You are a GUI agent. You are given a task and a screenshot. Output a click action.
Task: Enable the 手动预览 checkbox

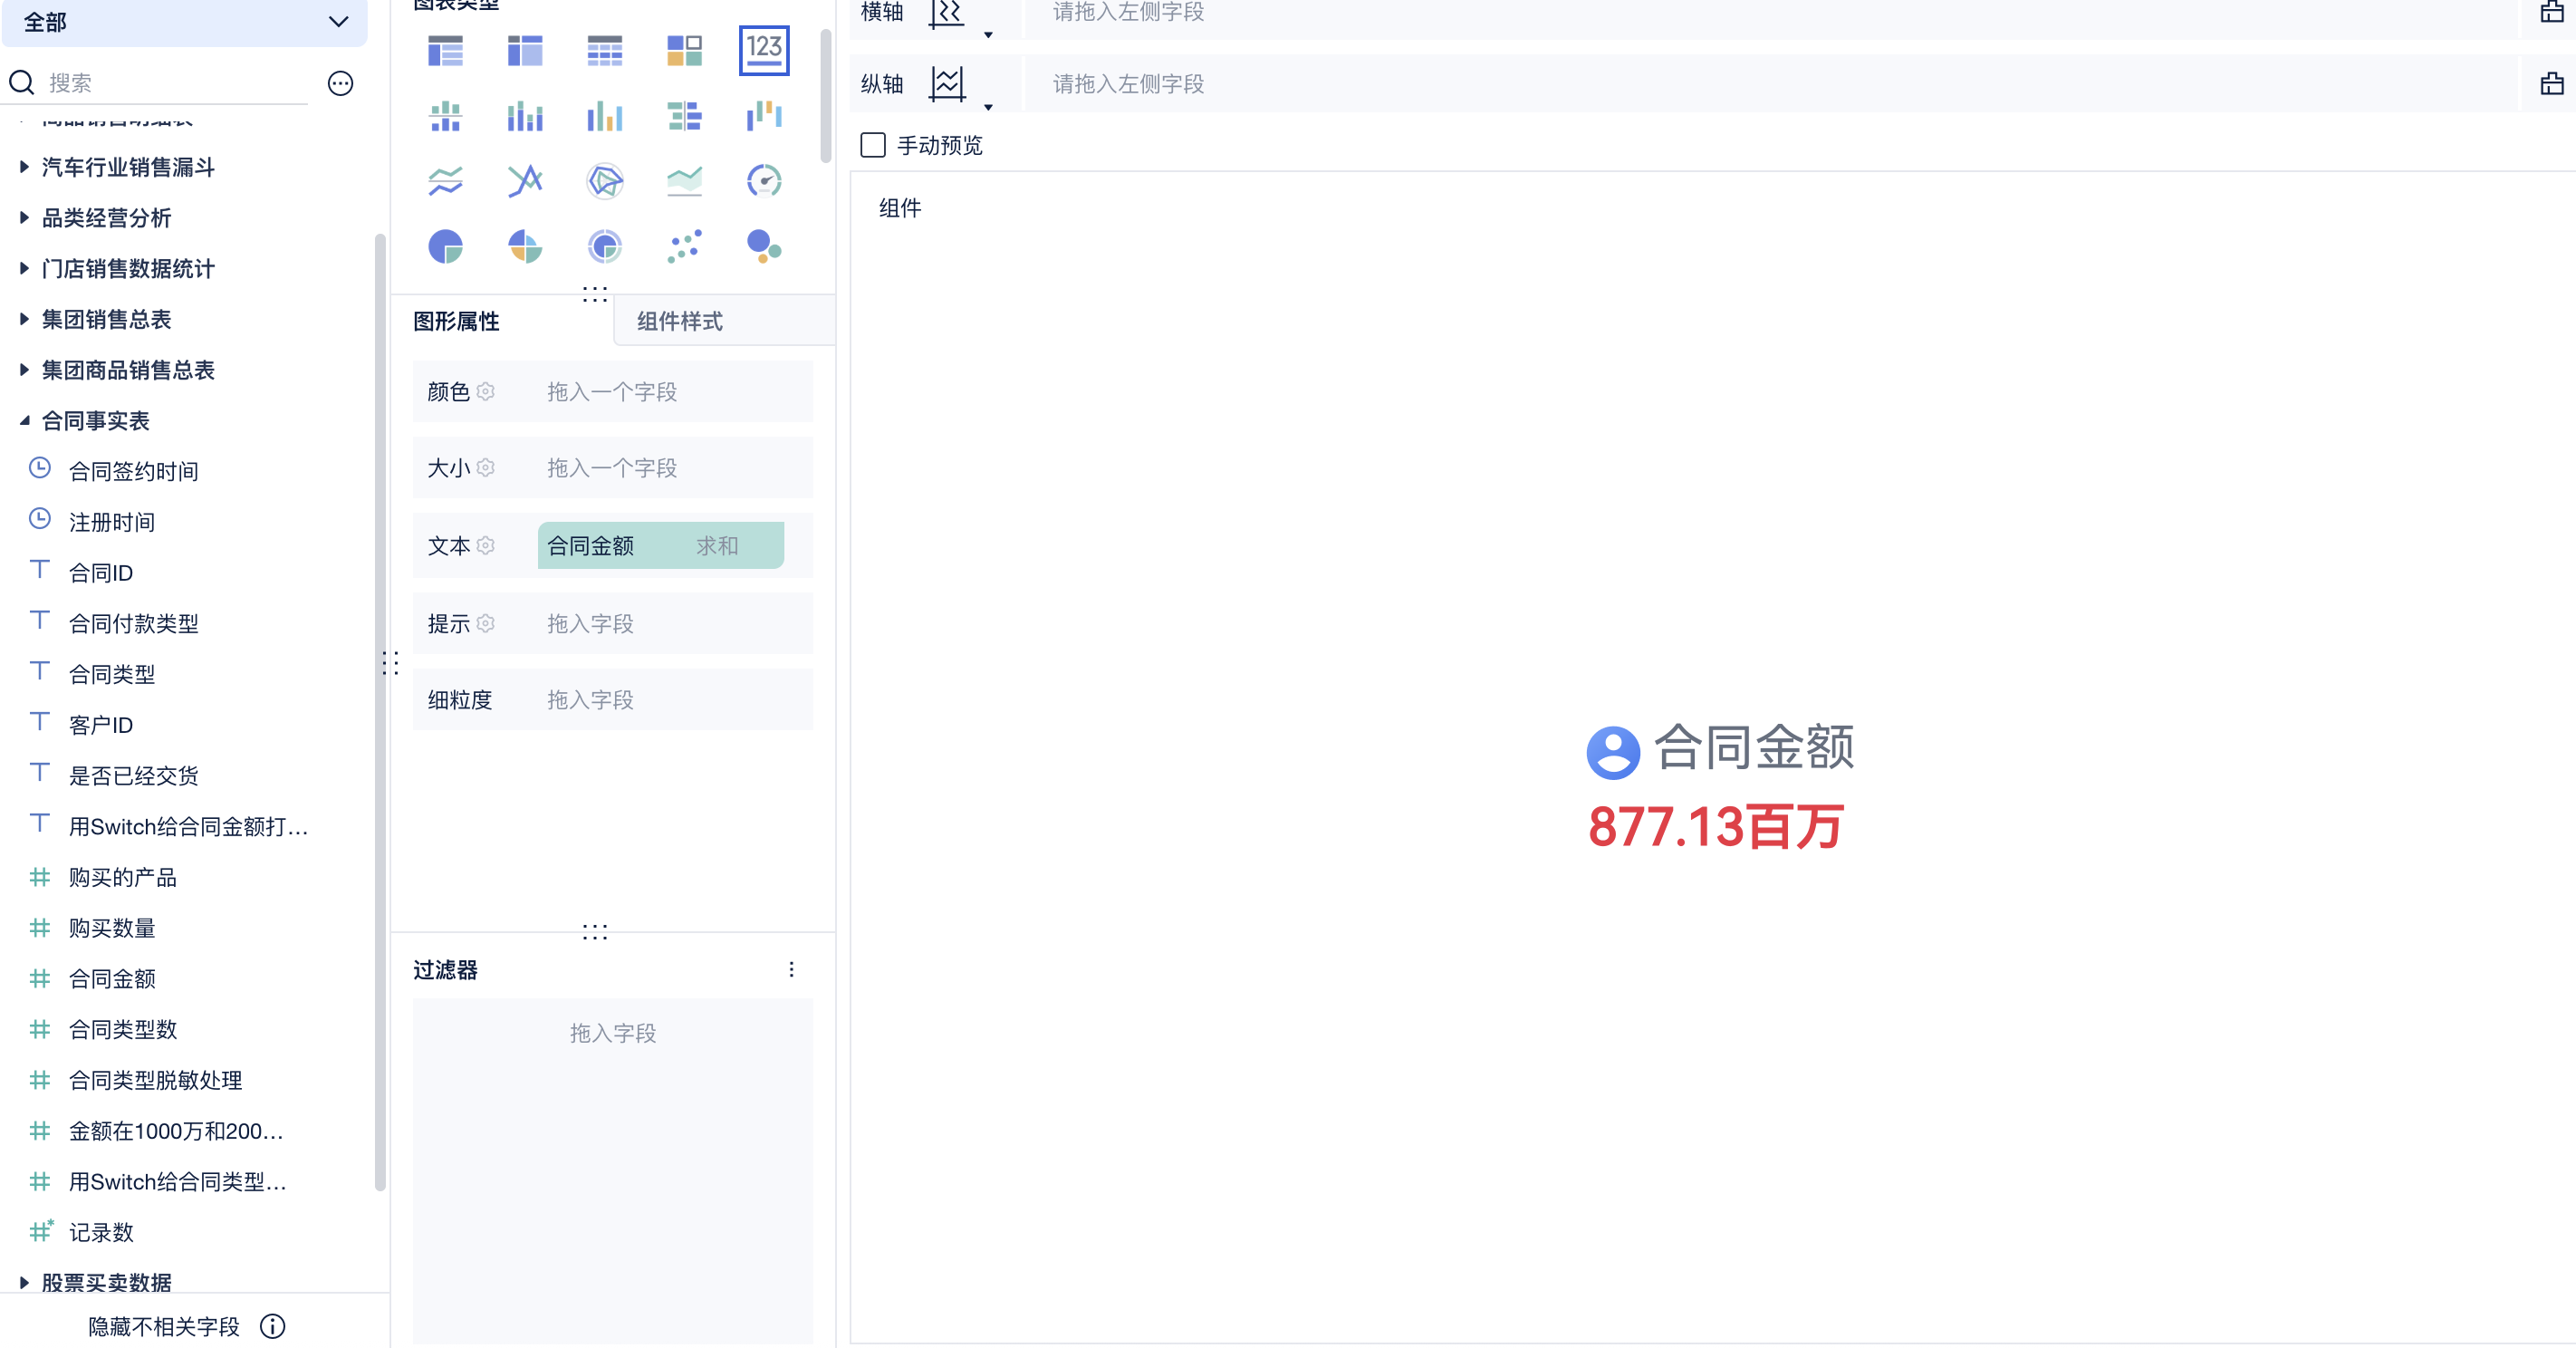[873, 145]
